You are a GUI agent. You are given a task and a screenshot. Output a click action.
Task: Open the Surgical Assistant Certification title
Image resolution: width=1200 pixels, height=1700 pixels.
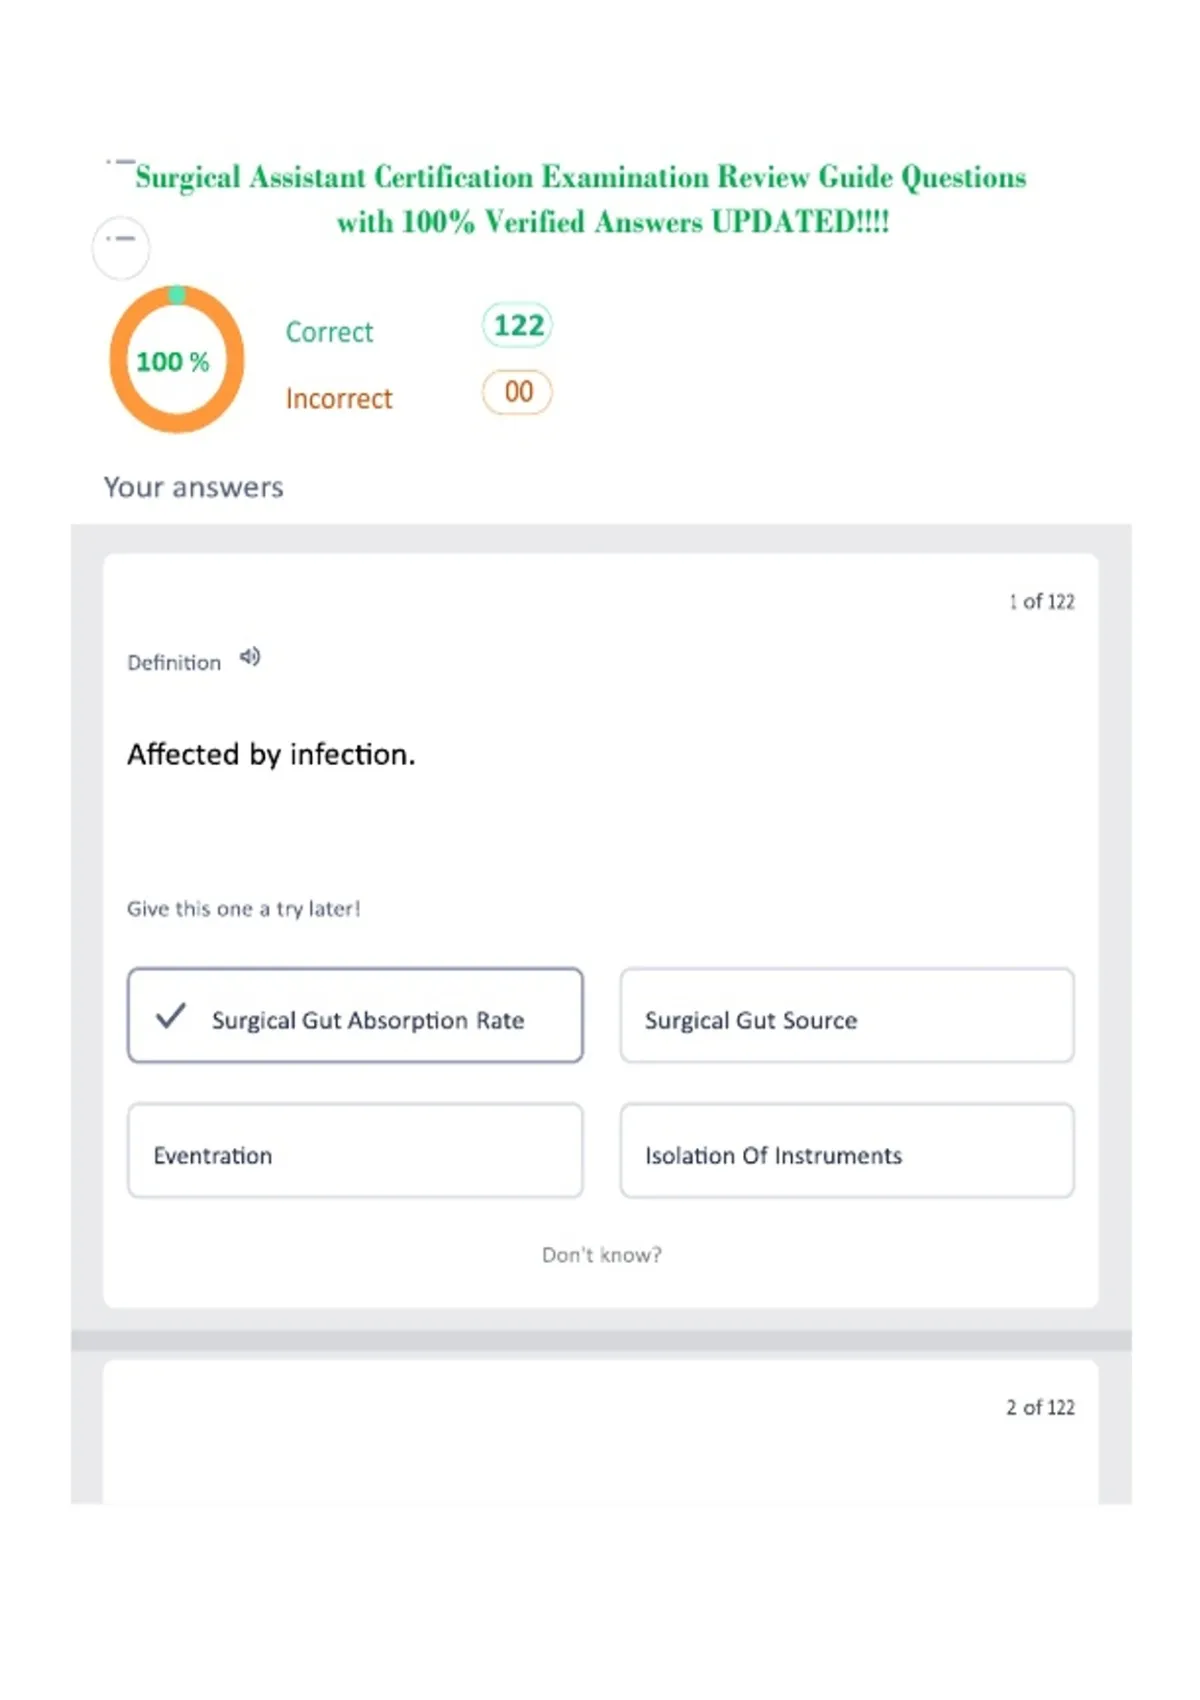point(581,199)
